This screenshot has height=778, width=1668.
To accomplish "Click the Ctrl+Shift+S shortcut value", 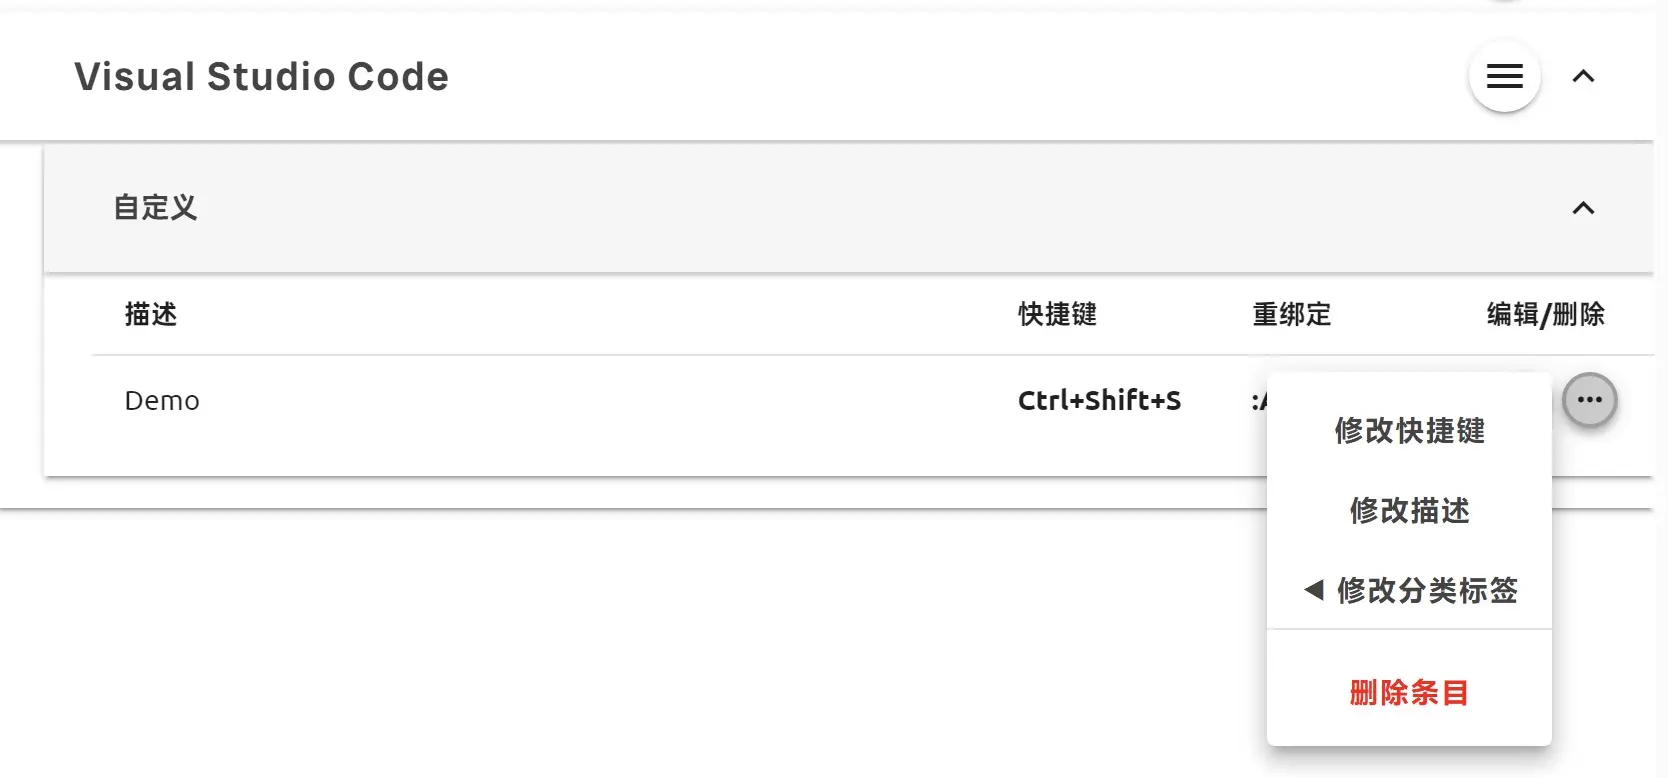I will pos(1099,401).
